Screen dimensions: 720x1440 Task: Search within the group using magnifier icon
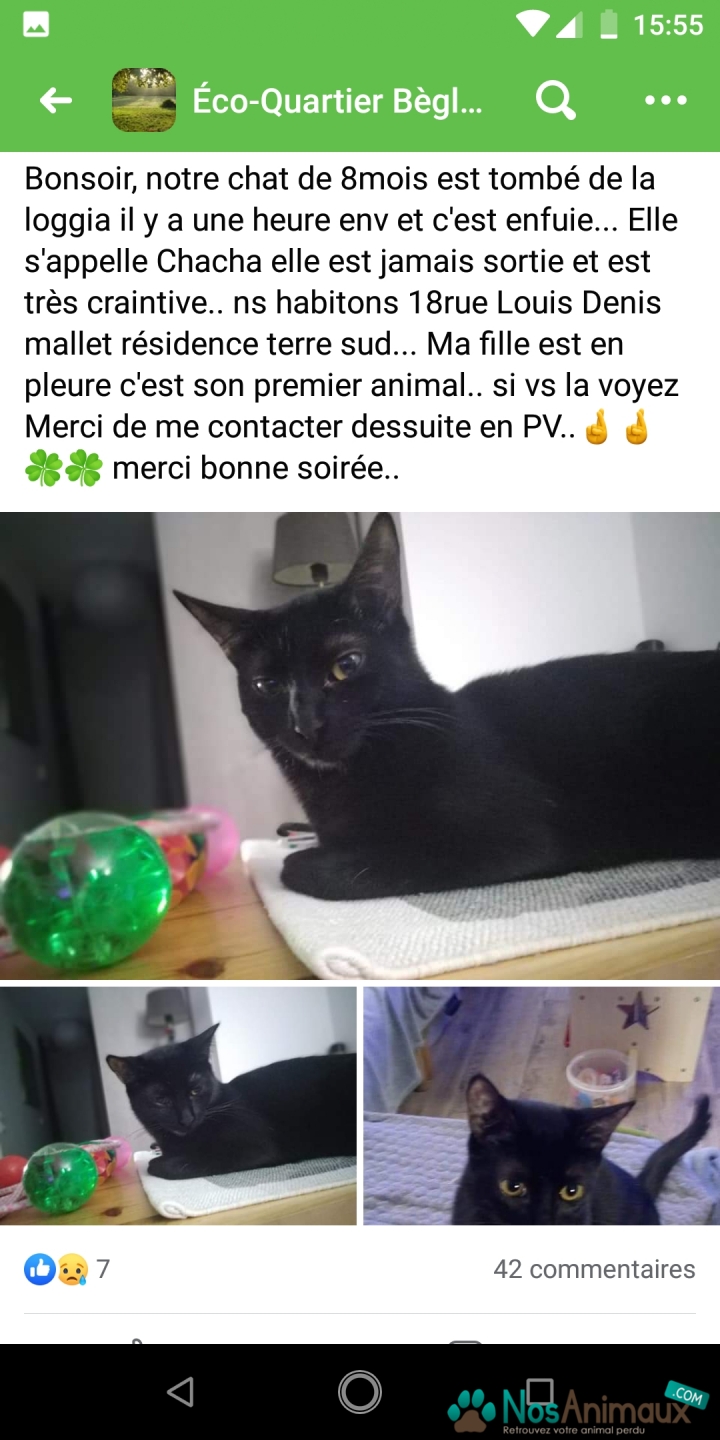coord(555,100)
